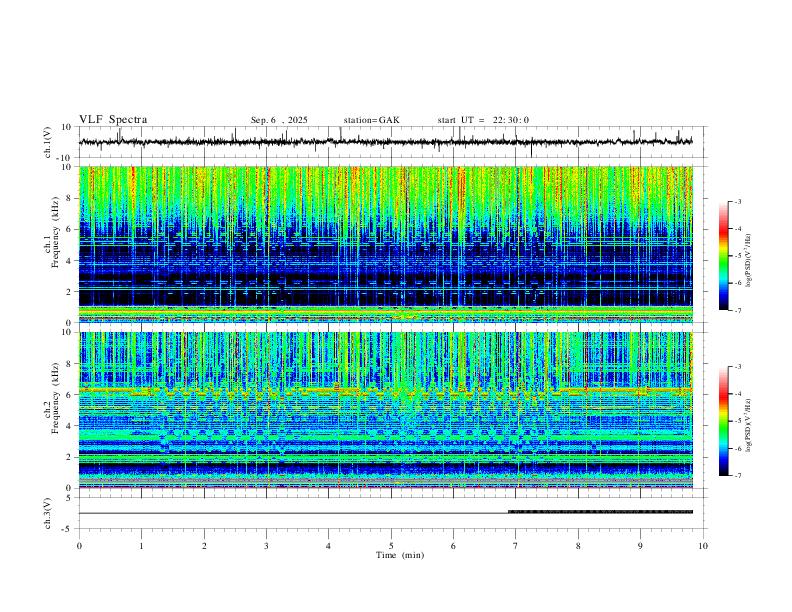792x612 pixels.
Task: Click time axis tick label "8"
Action: click(x=578, y=546)
